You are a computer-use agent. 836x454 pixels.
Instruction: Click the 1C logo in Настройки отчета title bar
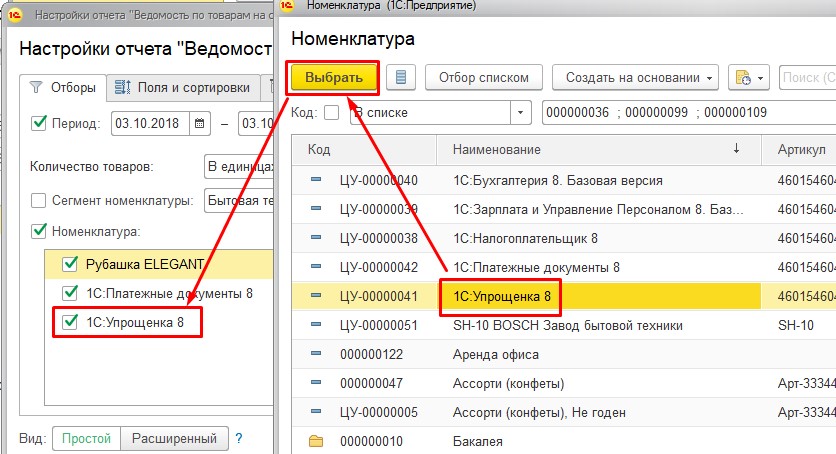click(15, 15)
